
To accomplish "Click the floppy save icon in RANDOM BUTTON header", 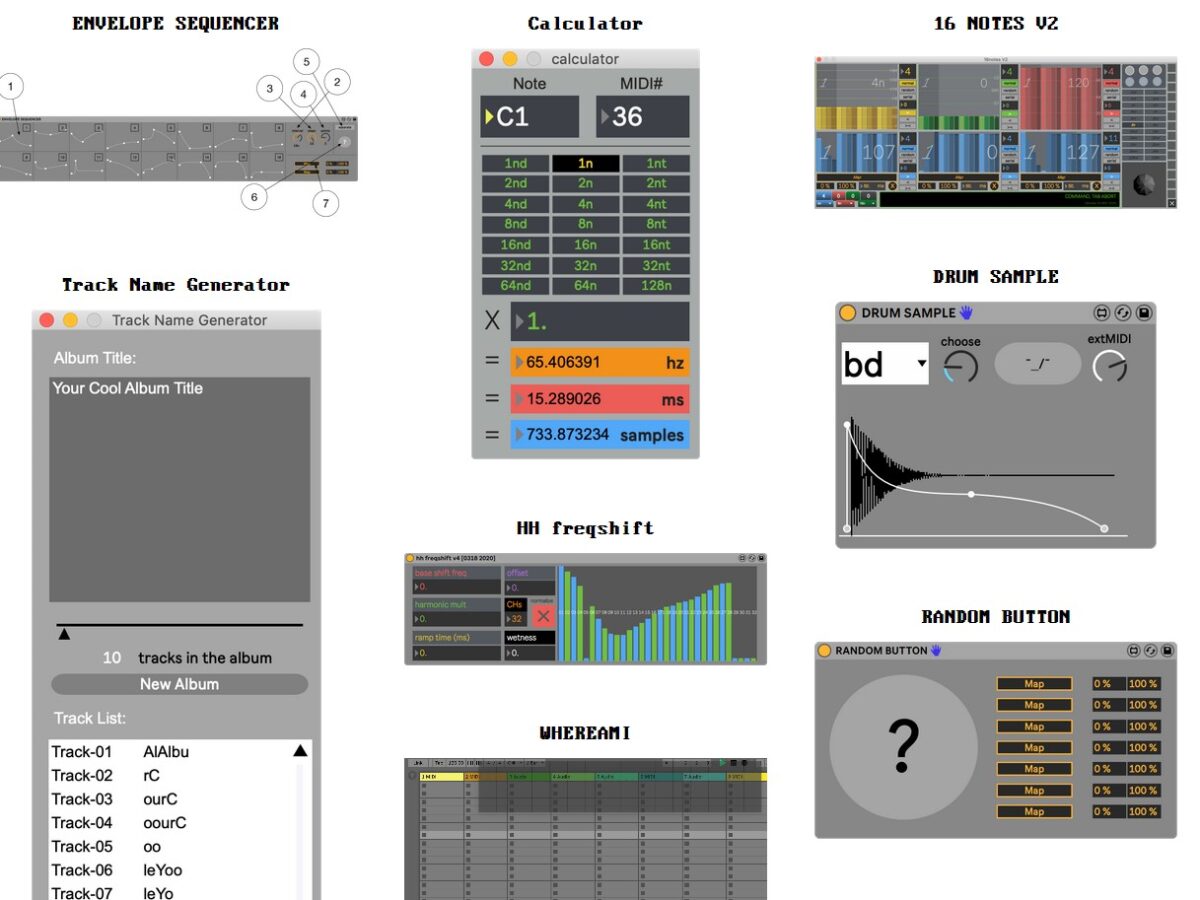I will (x=1167, y=650).
